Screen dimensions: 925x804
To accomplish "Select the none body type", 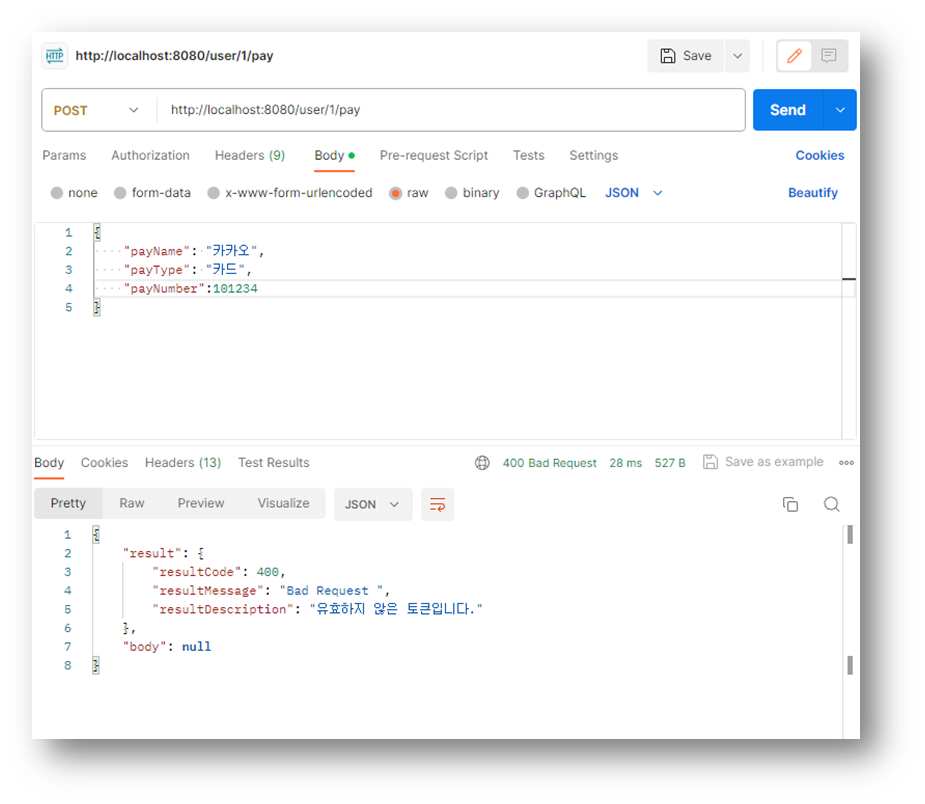I will click(x=74, y=193).
